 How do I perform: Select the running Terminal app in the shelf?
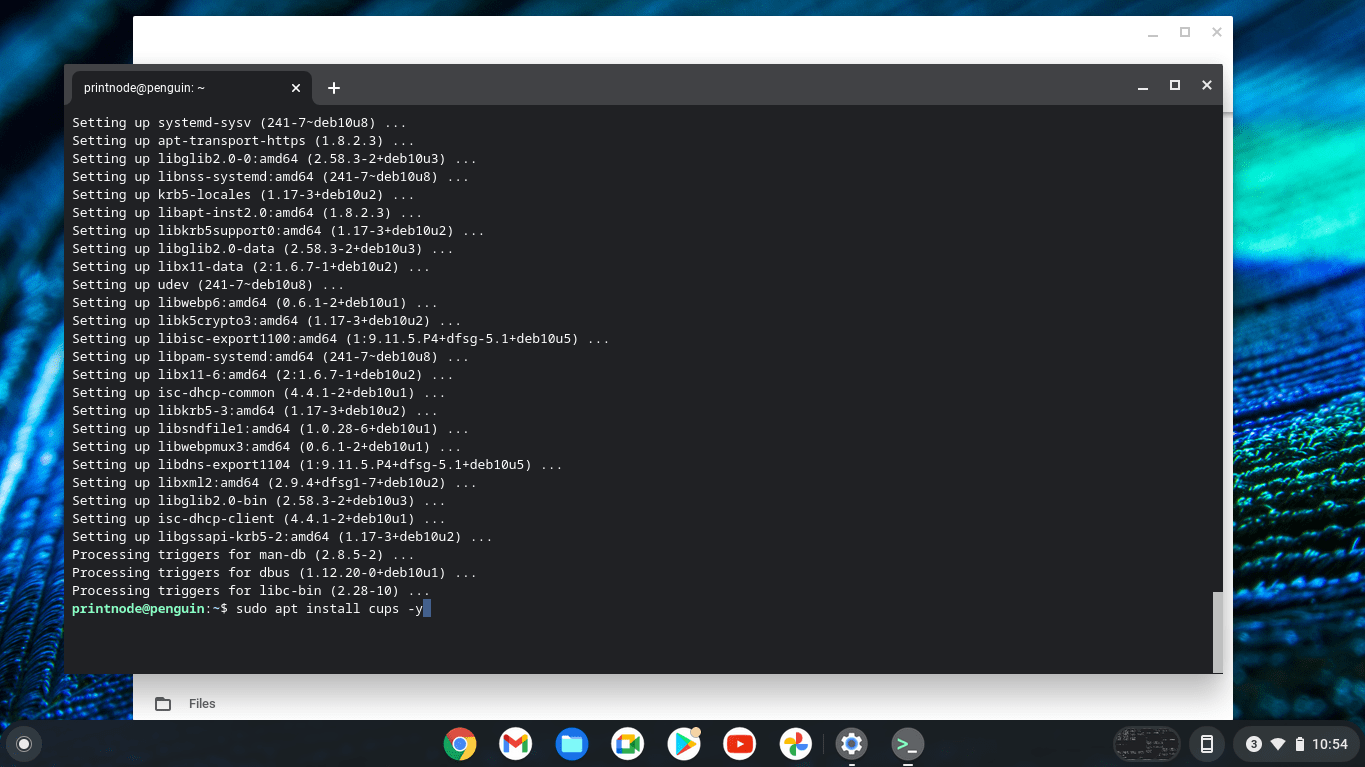[907, 744]
